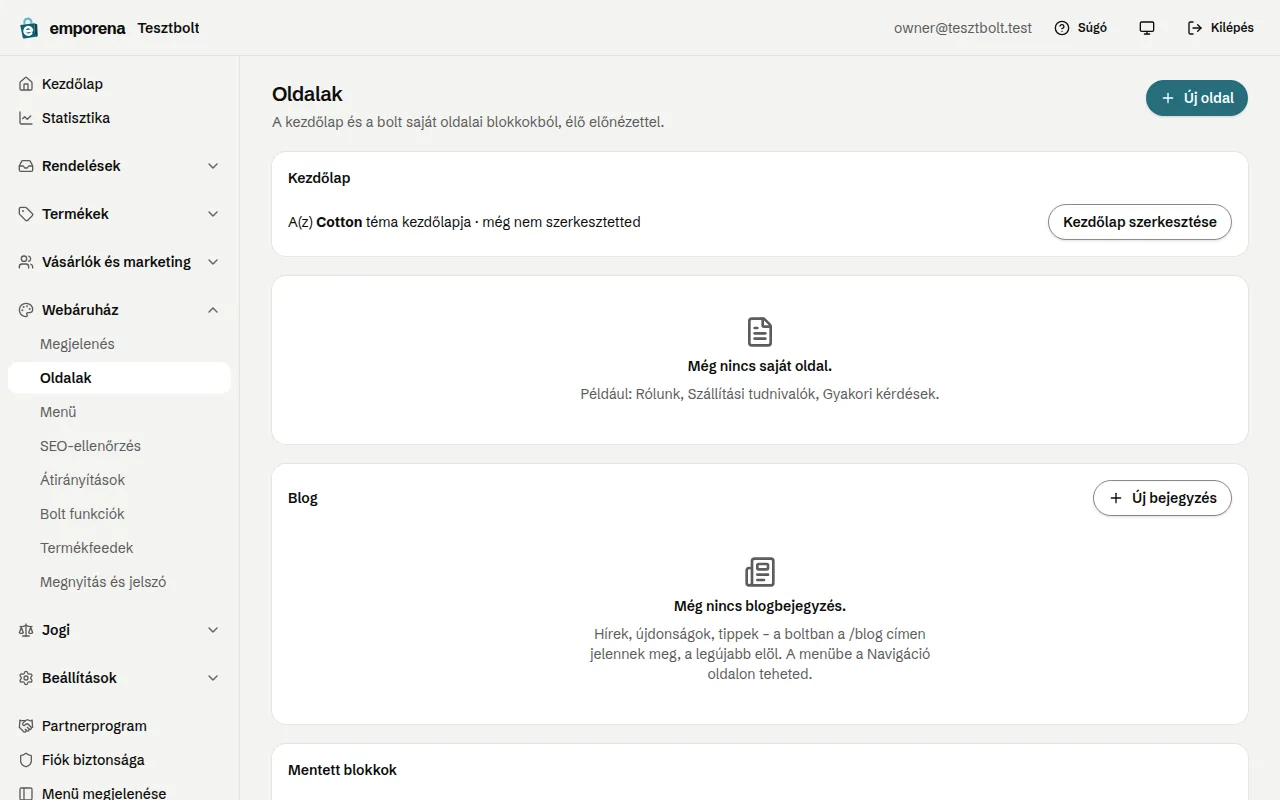Click the Statisztika label in sidebar
This screenshot has width=1280, height=800.
click(x=76, y=118)
